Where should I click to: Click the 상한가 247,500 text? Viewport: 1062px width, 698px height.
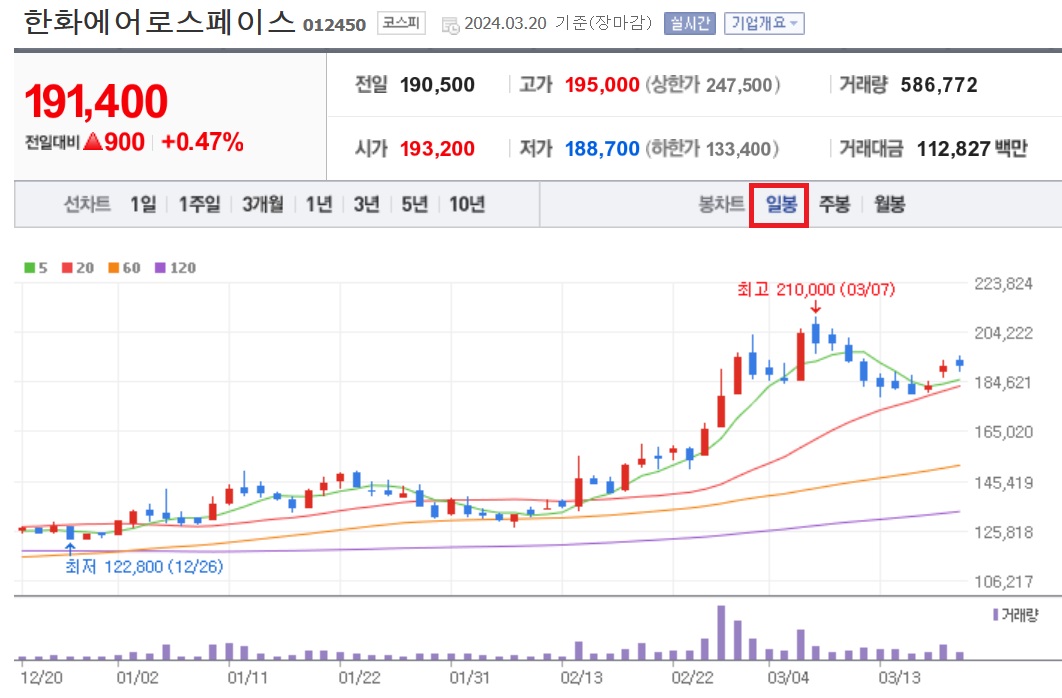(713, 85)
